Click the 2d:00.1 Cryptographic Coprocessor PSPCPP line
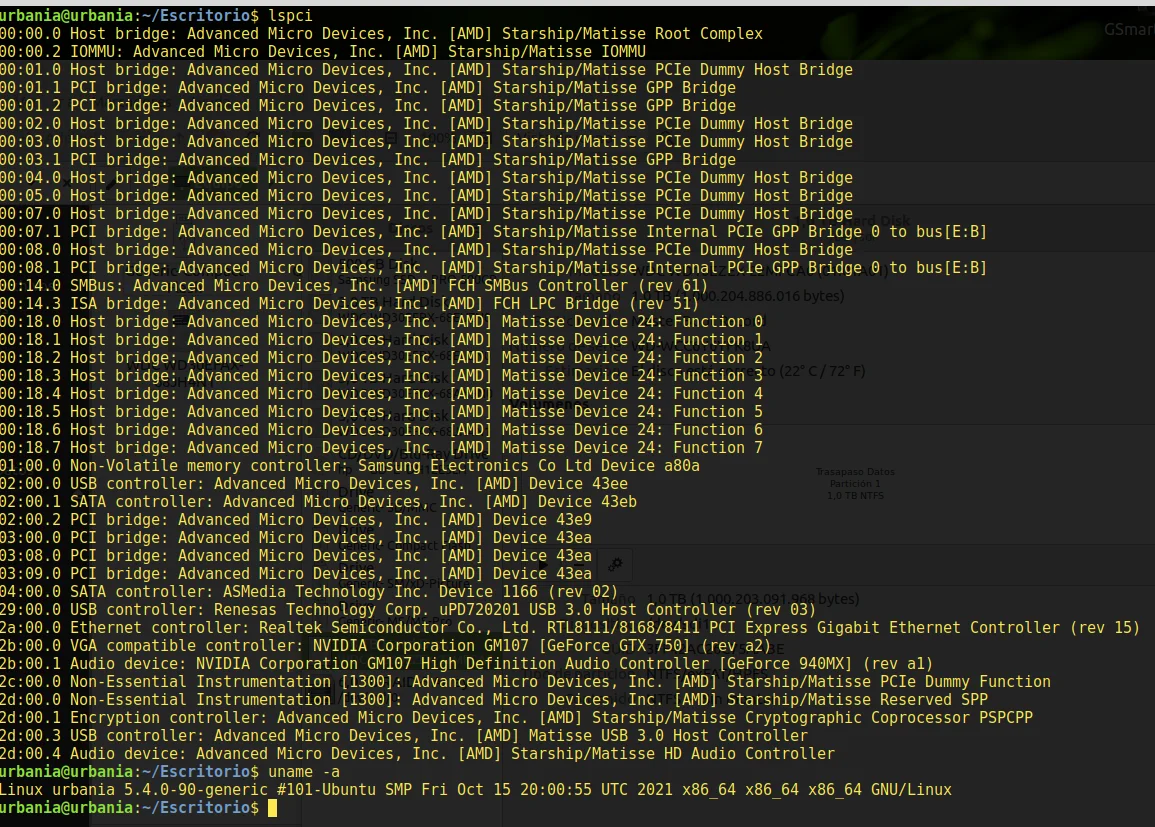The image size is (1155, 827). [516, 719]
